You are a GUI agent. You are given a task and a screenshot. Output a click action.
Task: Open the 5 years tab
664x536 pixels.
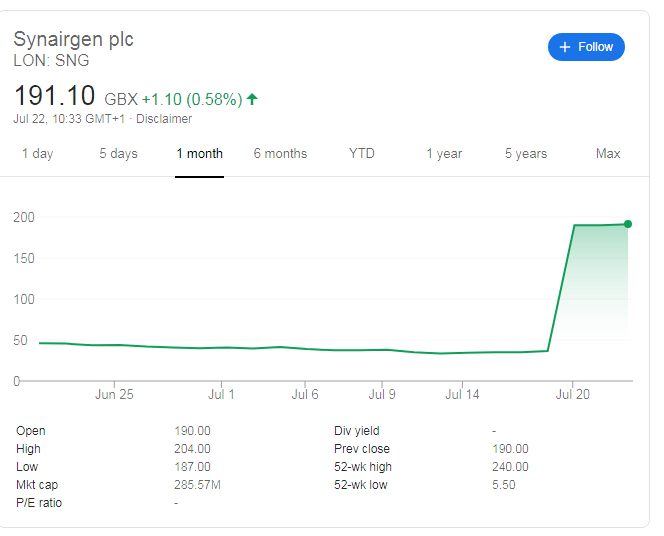526,153
